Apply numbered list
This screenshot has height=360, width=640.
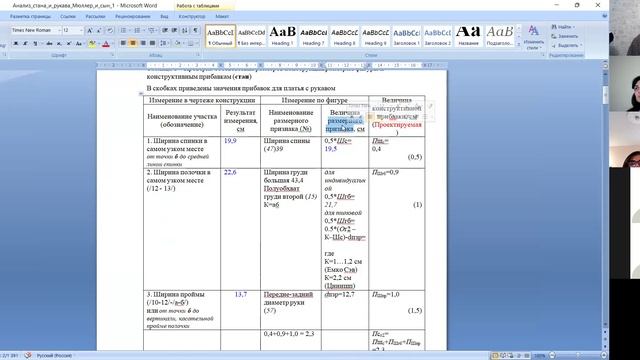click(x=138, y=30)
